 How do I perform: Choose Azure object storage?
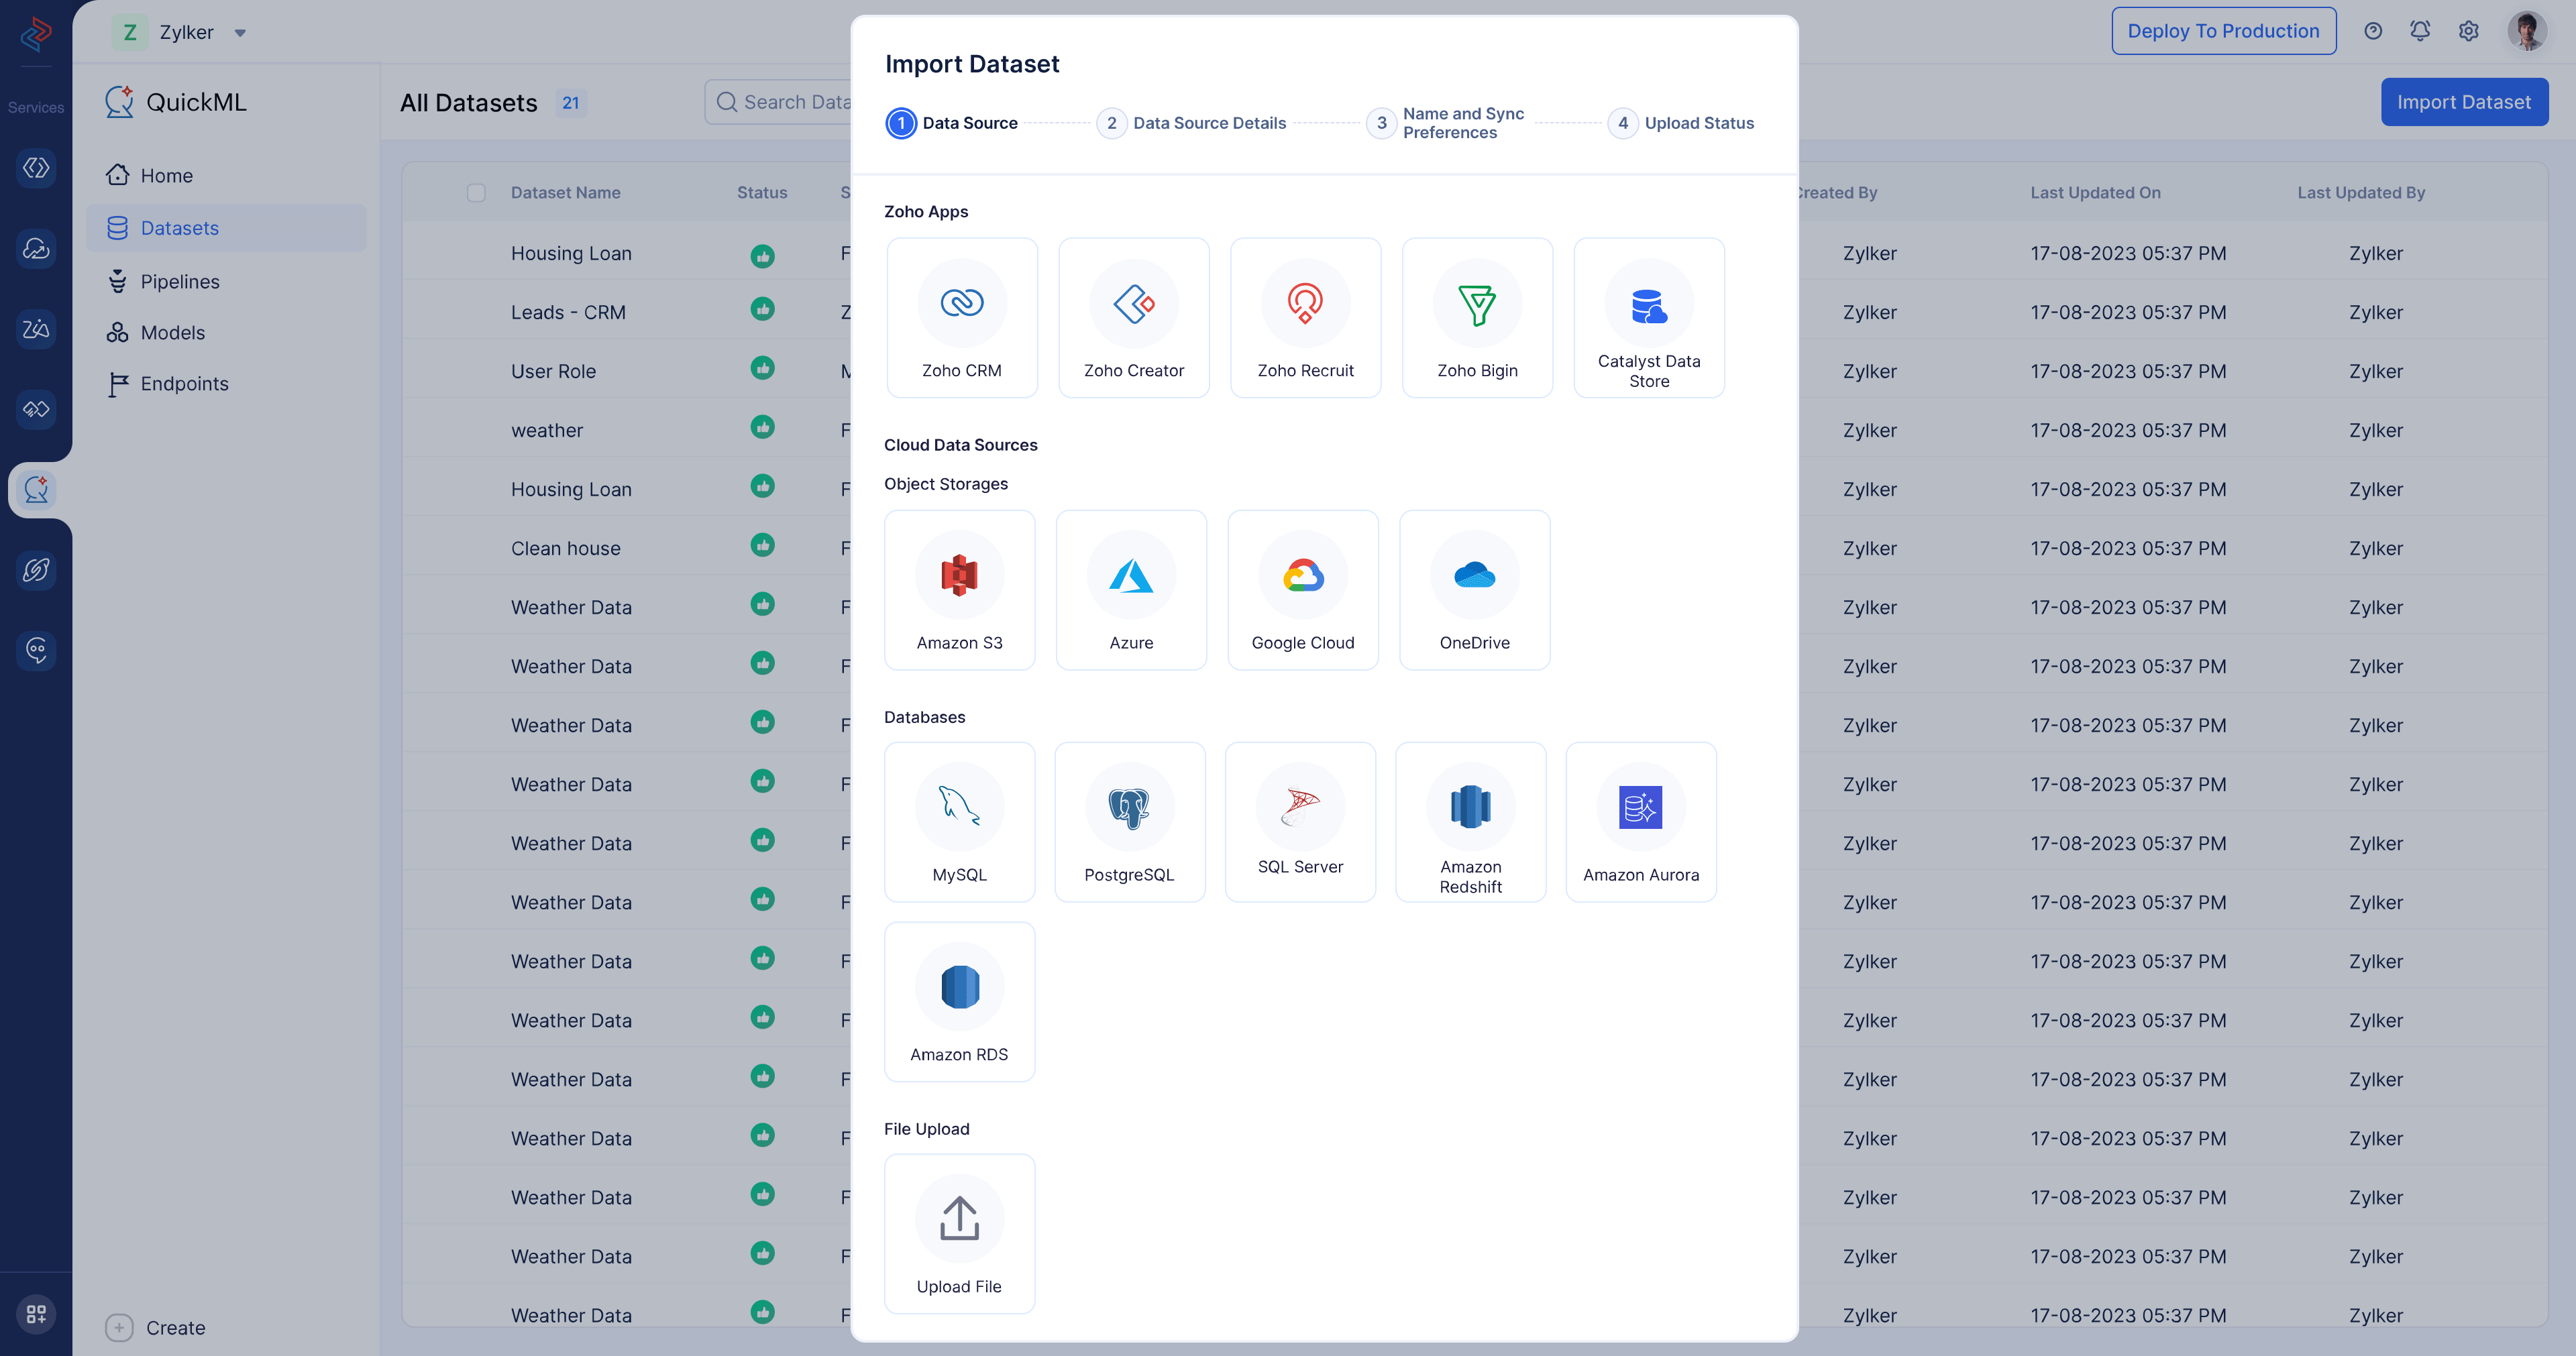point(1131,590)
